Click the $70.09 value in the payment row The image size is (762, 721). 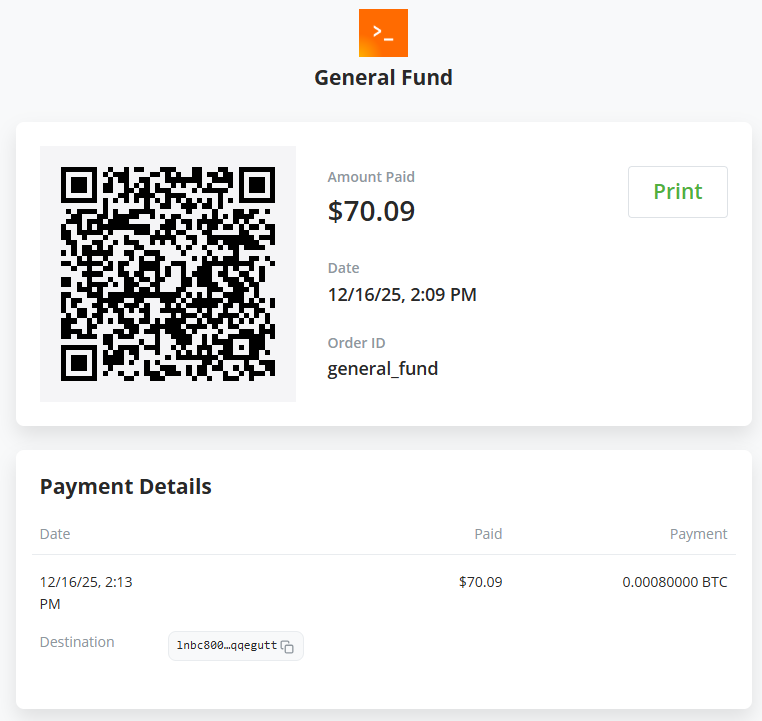(x=480, y=582)
